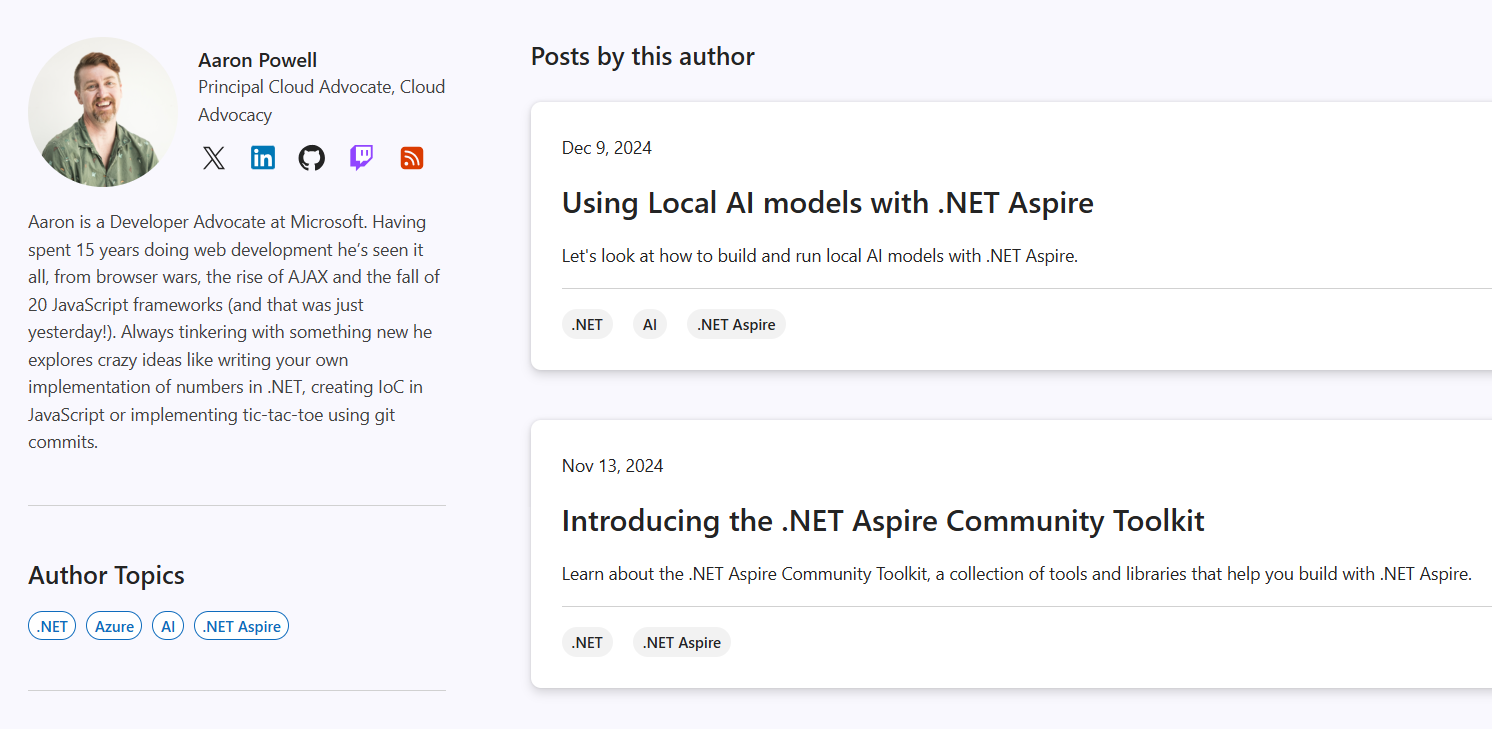
Task: Select the .NET Aspire topic under Author Topics
Action: (241, 626)
